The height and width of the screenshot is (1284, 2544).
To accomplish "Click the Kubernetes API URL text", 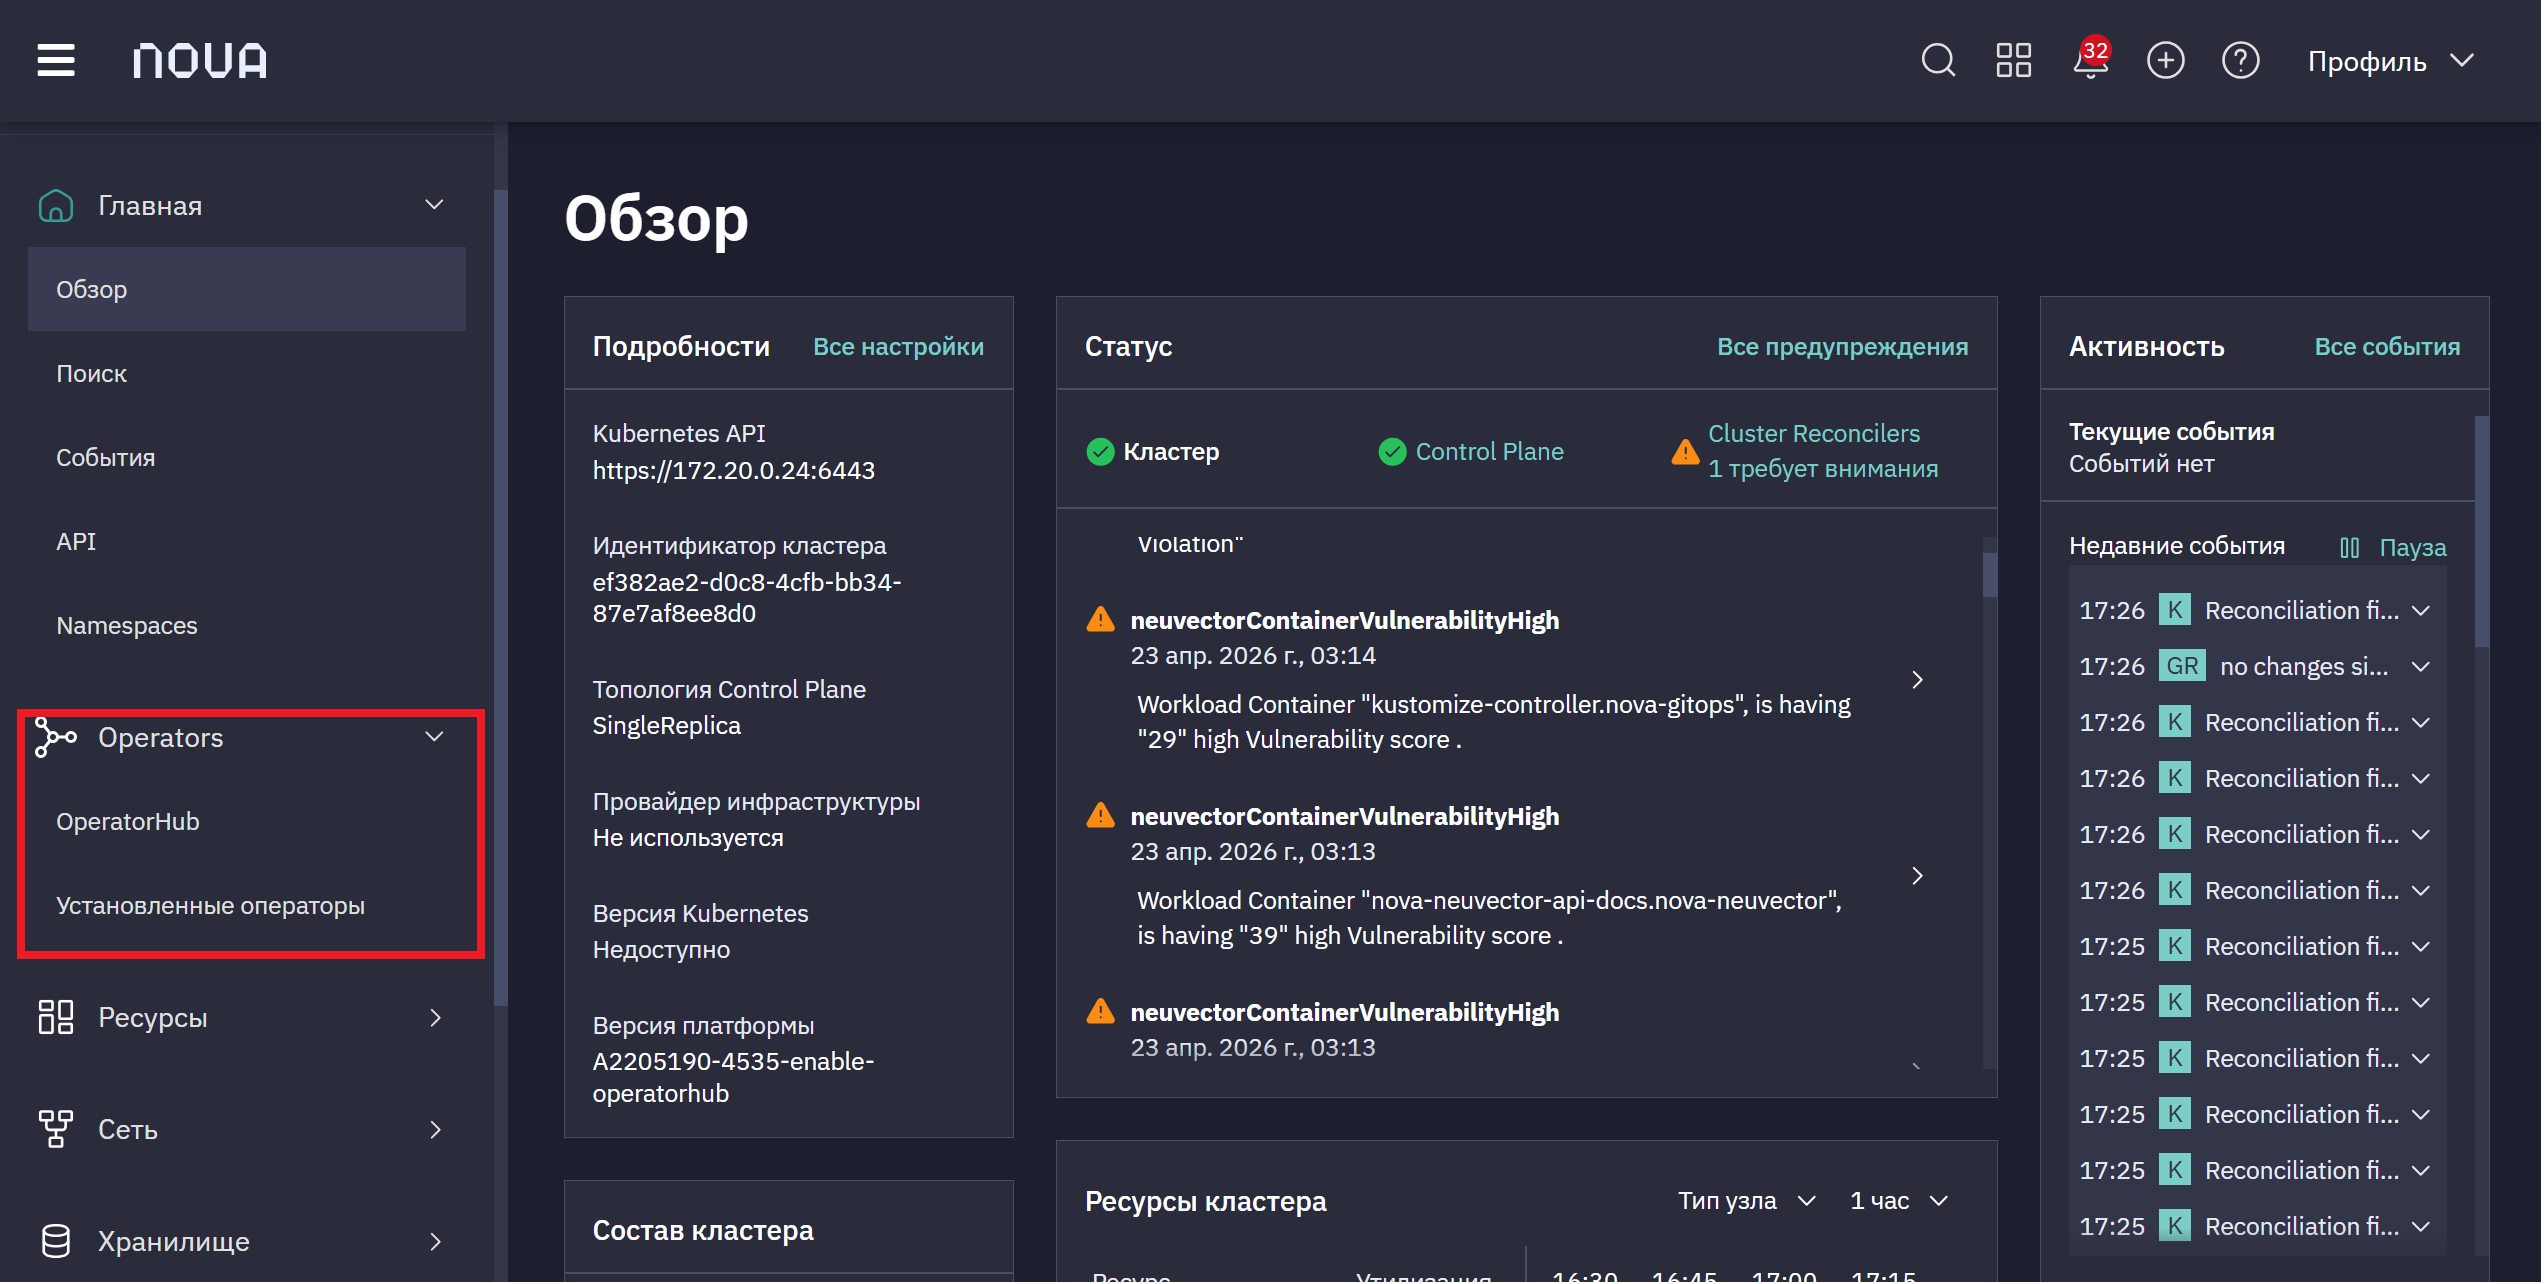I will tap(733, 471).
